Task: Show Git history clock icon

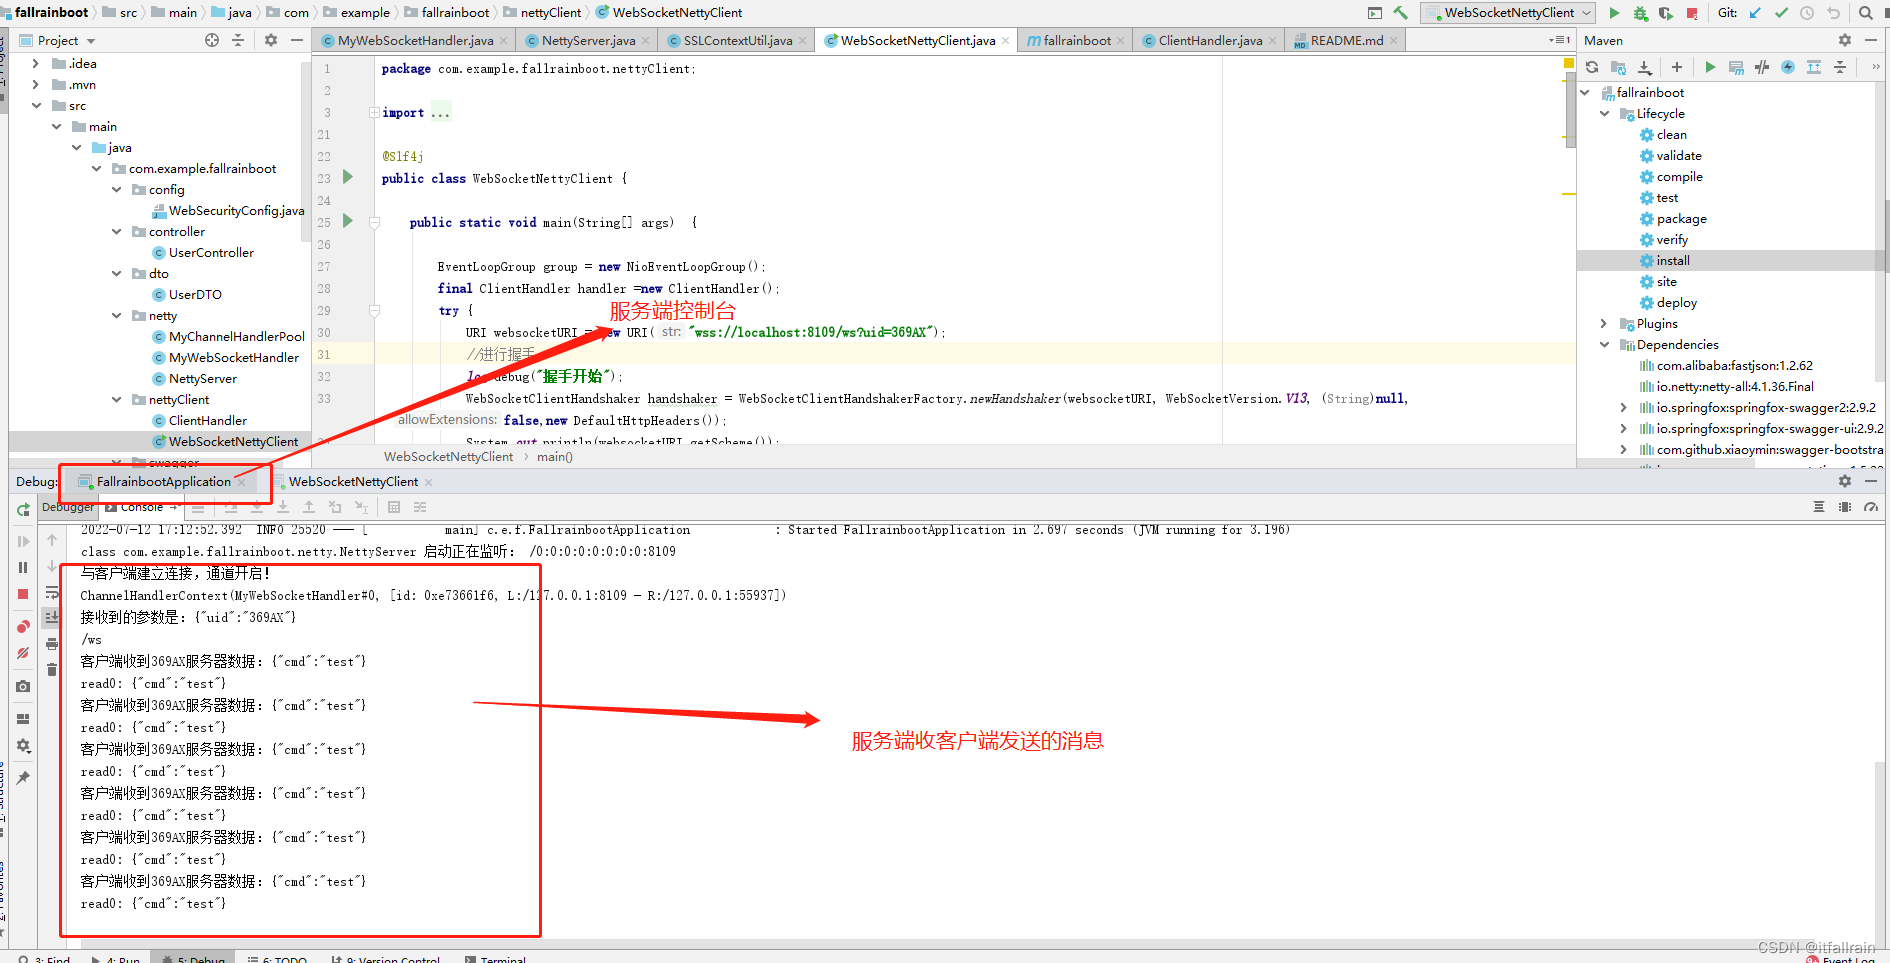Action: click(x=1807, y=13)
